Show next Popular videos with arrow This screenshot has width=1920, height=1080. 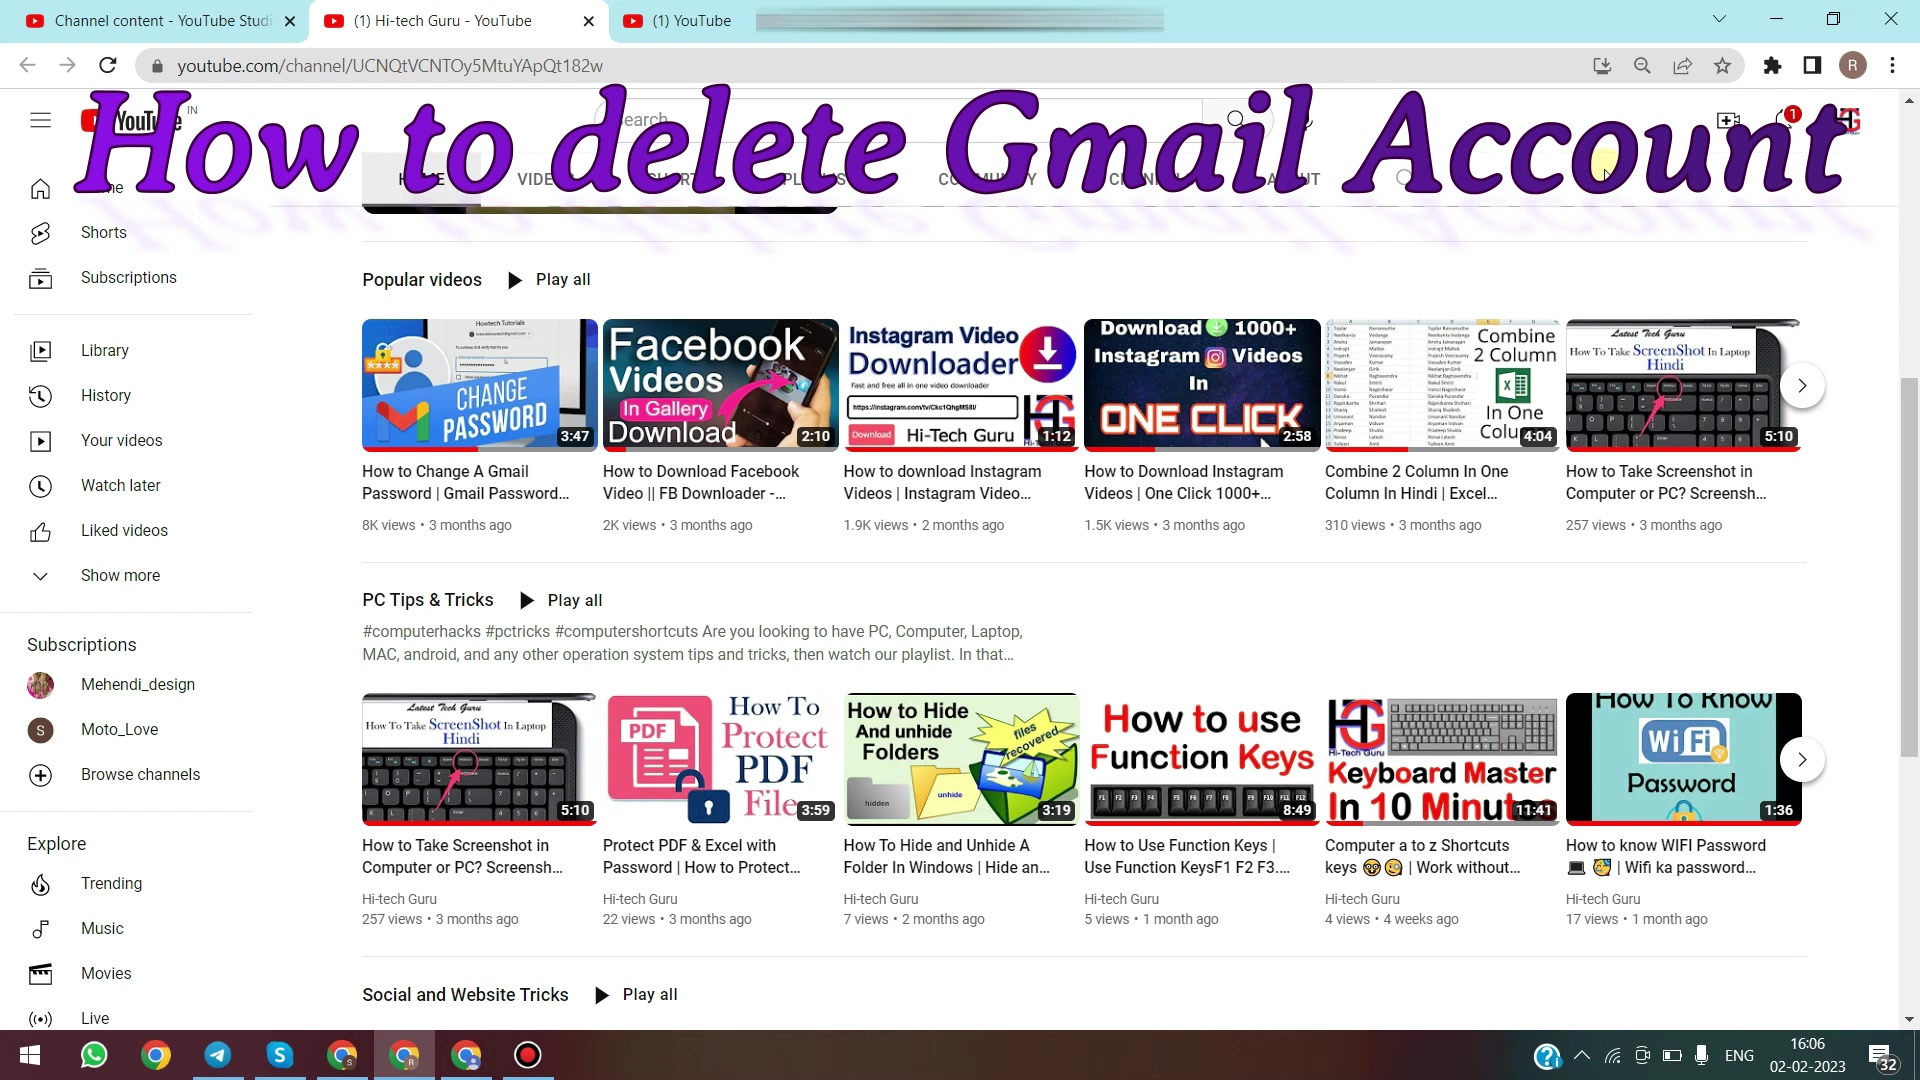pos(1802,386)
